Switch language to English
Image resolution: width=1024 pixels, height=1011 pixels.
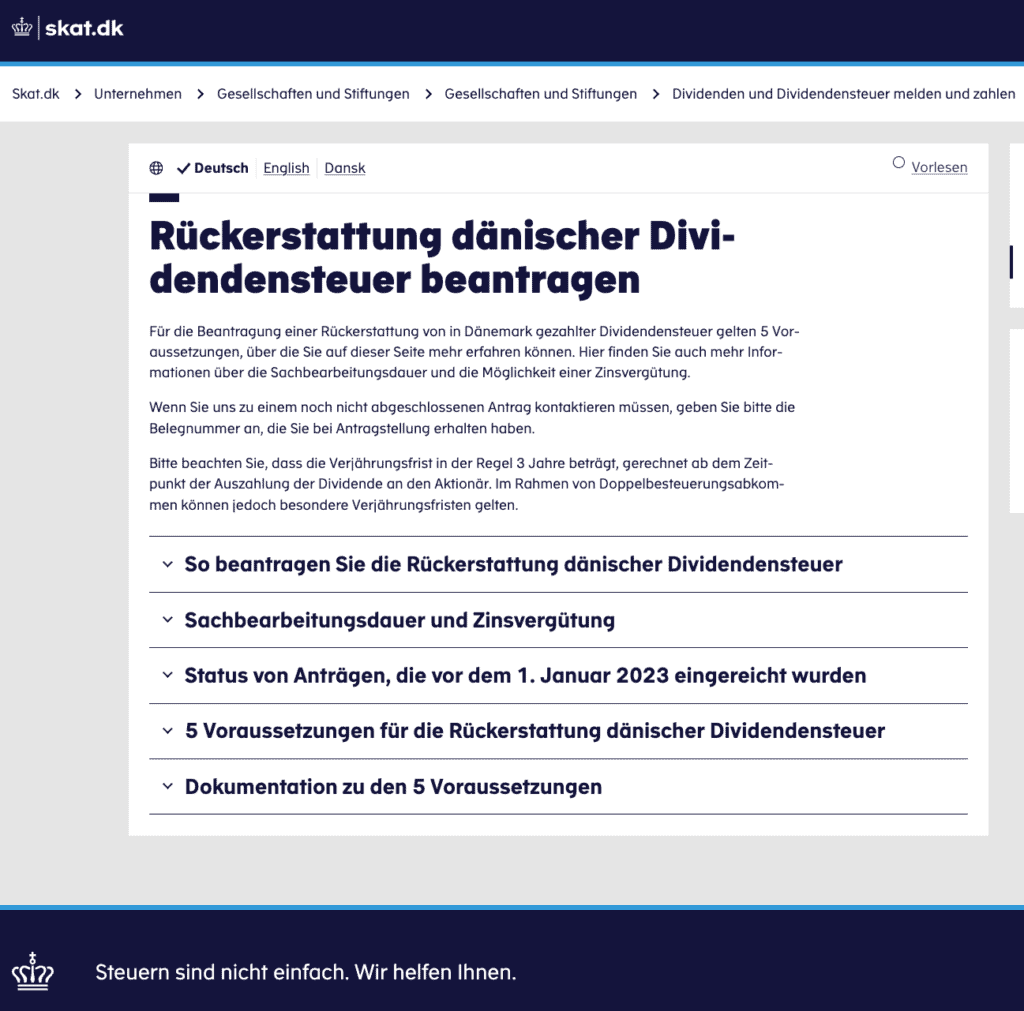286,168
